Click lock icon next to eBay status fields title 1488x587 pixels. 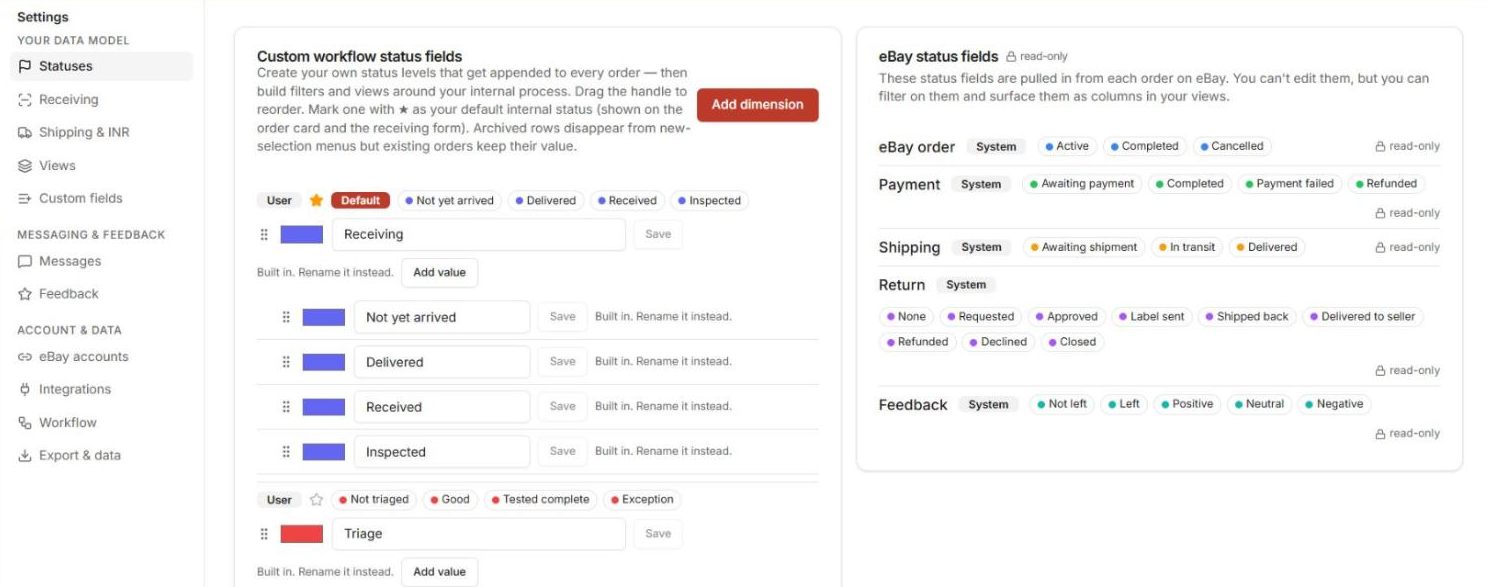click(1011, 57)
